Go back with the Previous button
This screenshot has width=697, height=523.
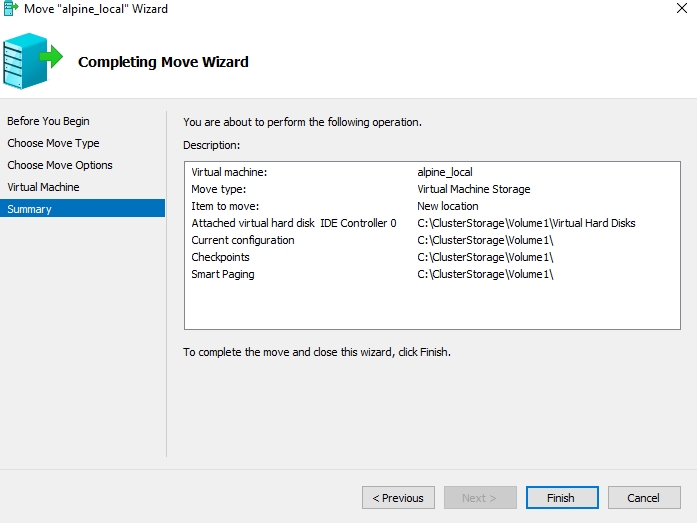[398, 498]
